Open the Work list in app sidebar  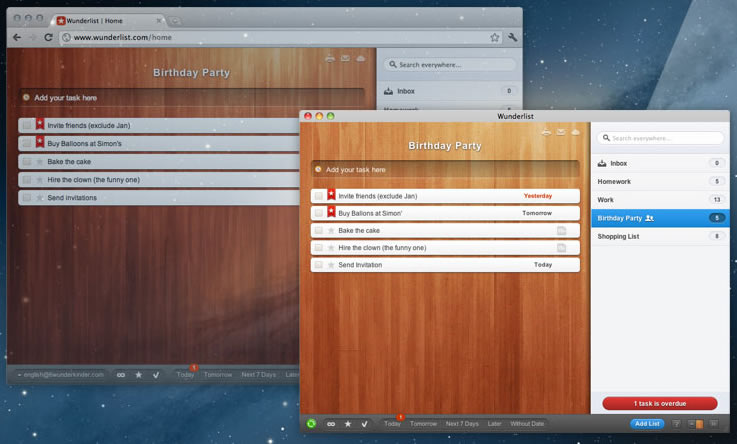(x=660, y=200)
